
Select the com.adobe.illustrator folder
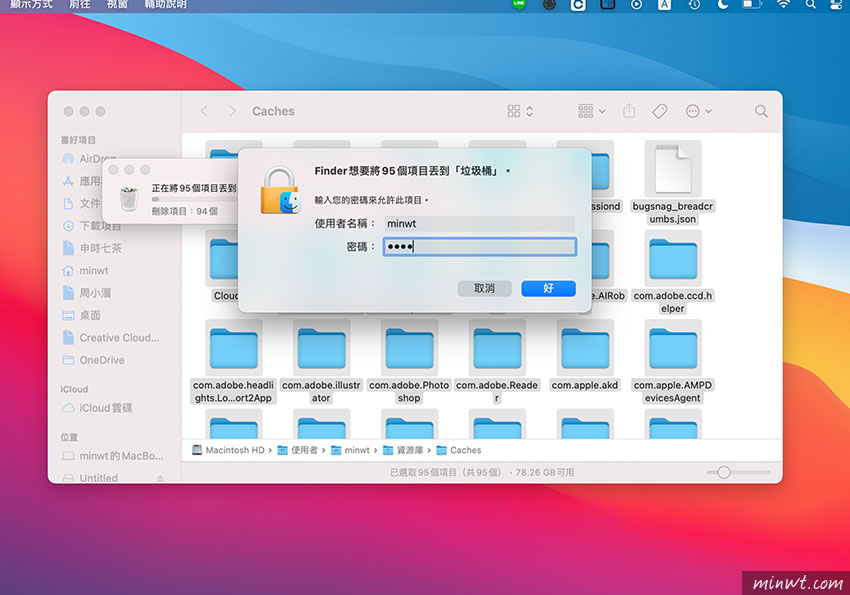321,348
